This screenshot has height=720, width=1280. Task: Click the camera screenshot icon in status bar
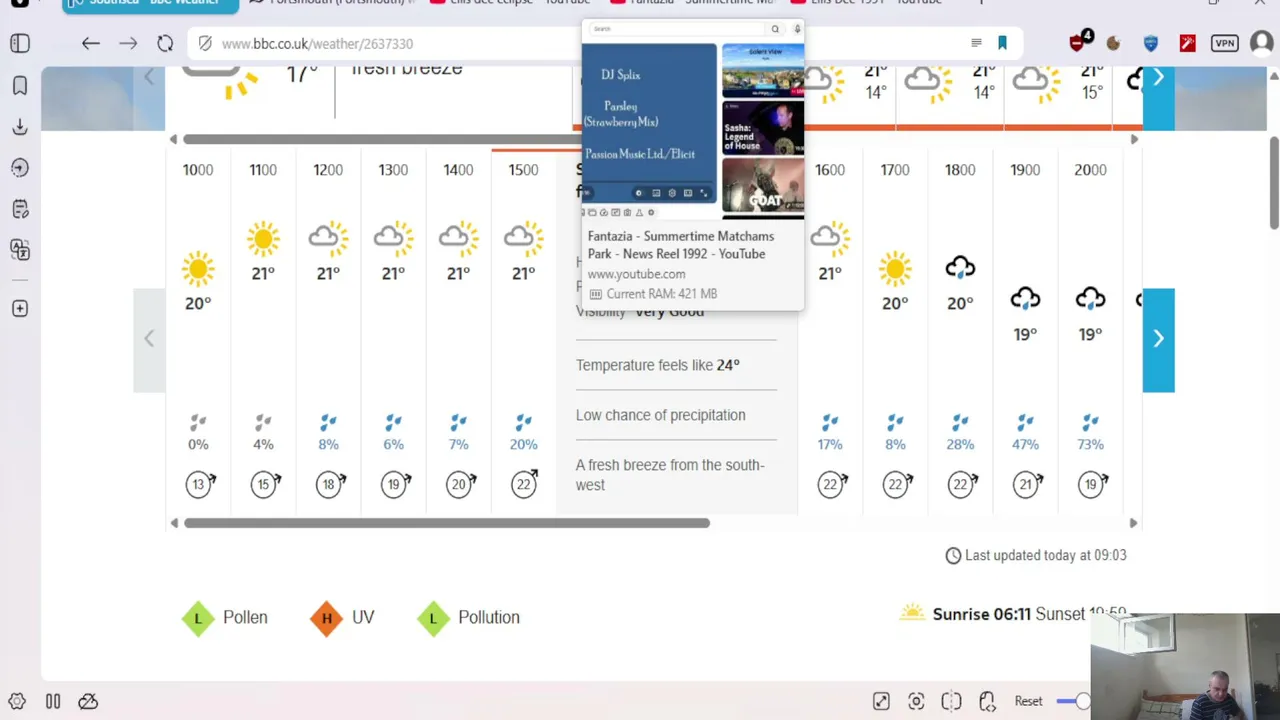pos(916,701)
